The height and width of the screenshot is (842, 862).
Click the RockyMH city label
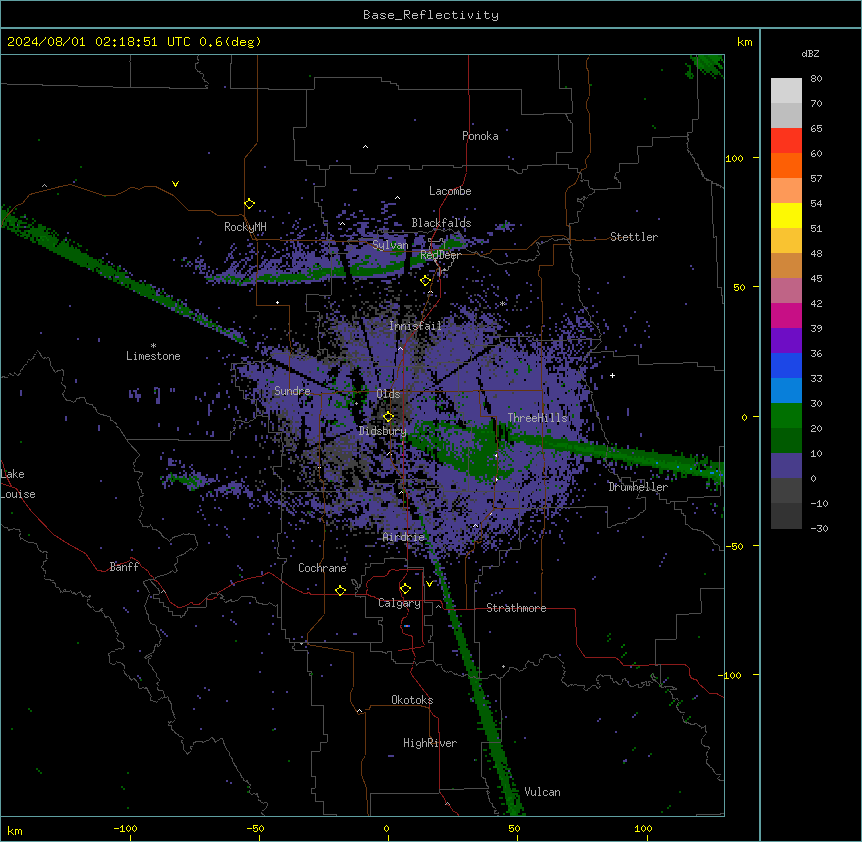245,227
